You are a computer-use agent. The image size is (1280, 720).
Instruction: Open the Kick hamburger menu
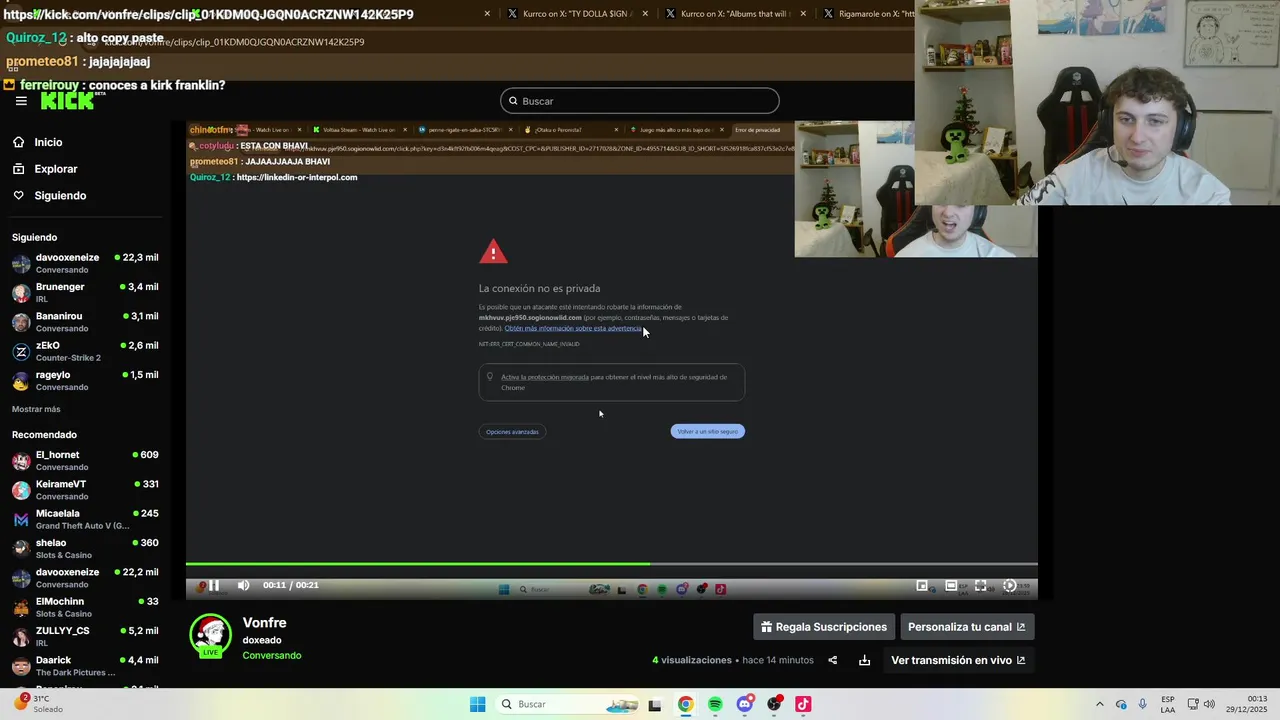click(21, 101)
